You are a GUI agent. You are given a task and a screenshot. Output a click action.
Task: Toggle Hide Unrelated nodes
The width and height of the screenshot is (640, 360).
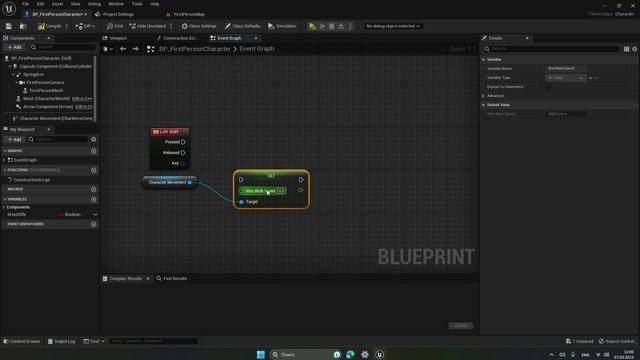click(x=148, y=26)
